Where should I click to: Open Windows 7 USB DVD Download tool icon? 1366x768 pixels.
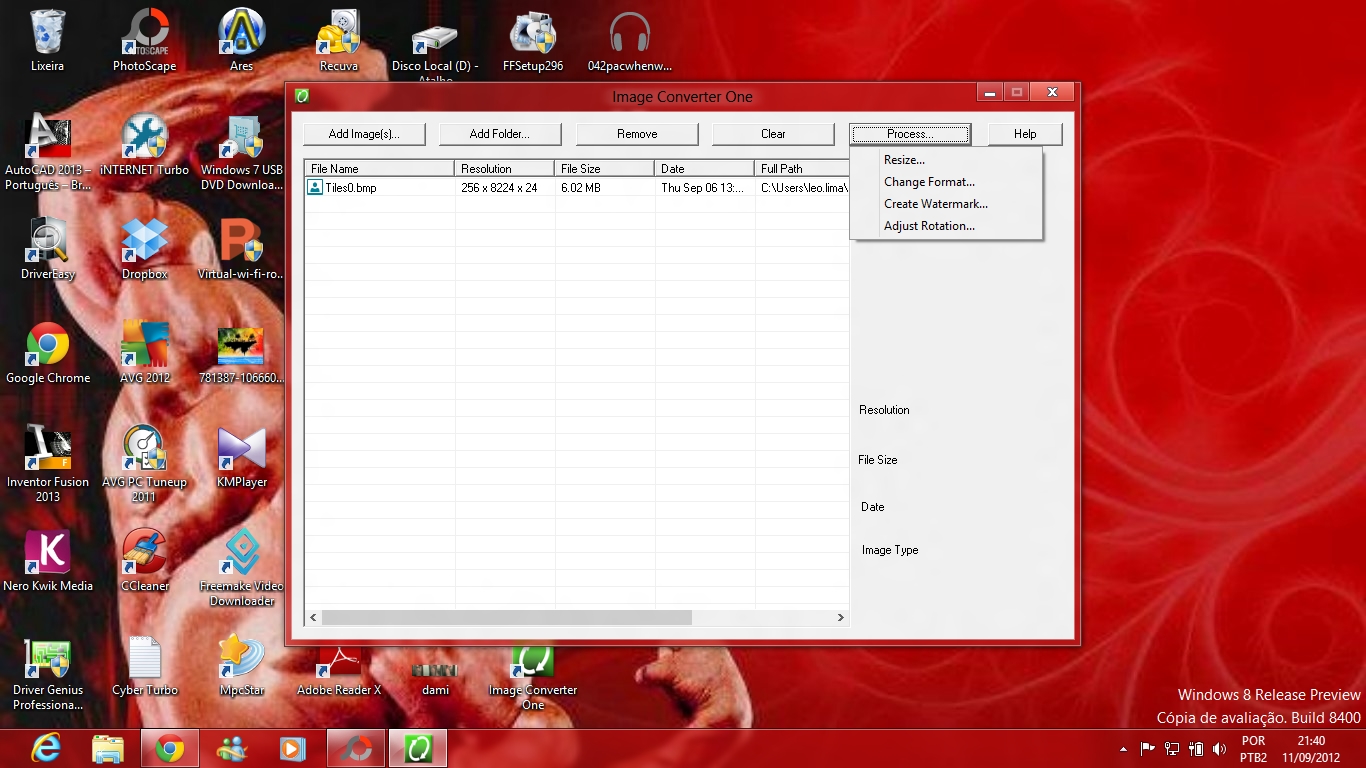242,152
